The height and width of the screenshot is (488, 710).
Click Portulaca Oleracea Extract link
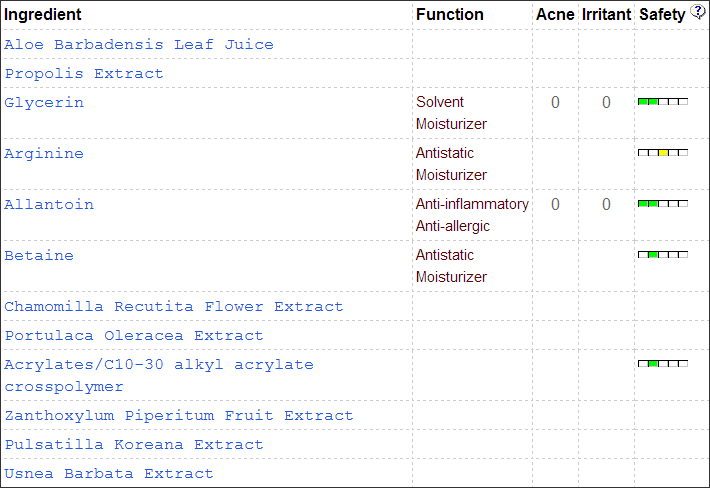click(x=134, y=336)
